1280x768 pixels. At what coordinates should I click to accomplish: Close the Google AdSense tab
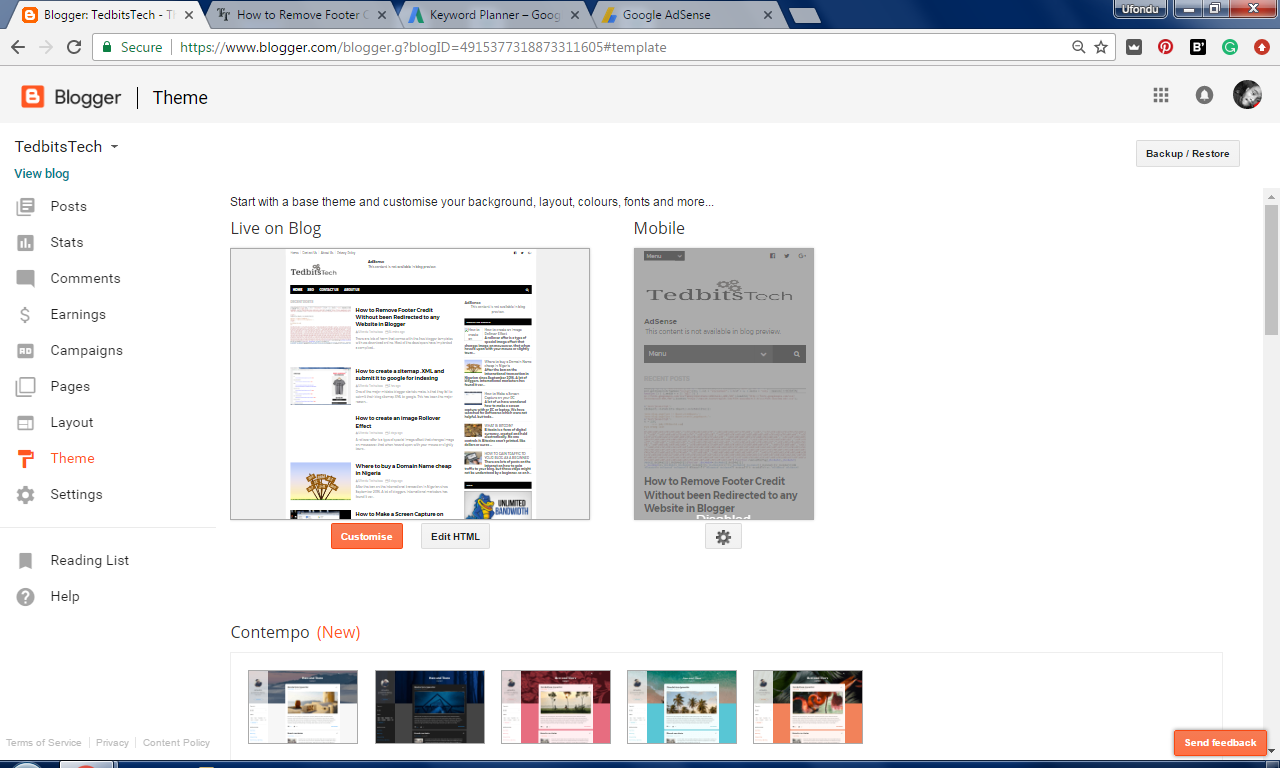coord(767,15)
